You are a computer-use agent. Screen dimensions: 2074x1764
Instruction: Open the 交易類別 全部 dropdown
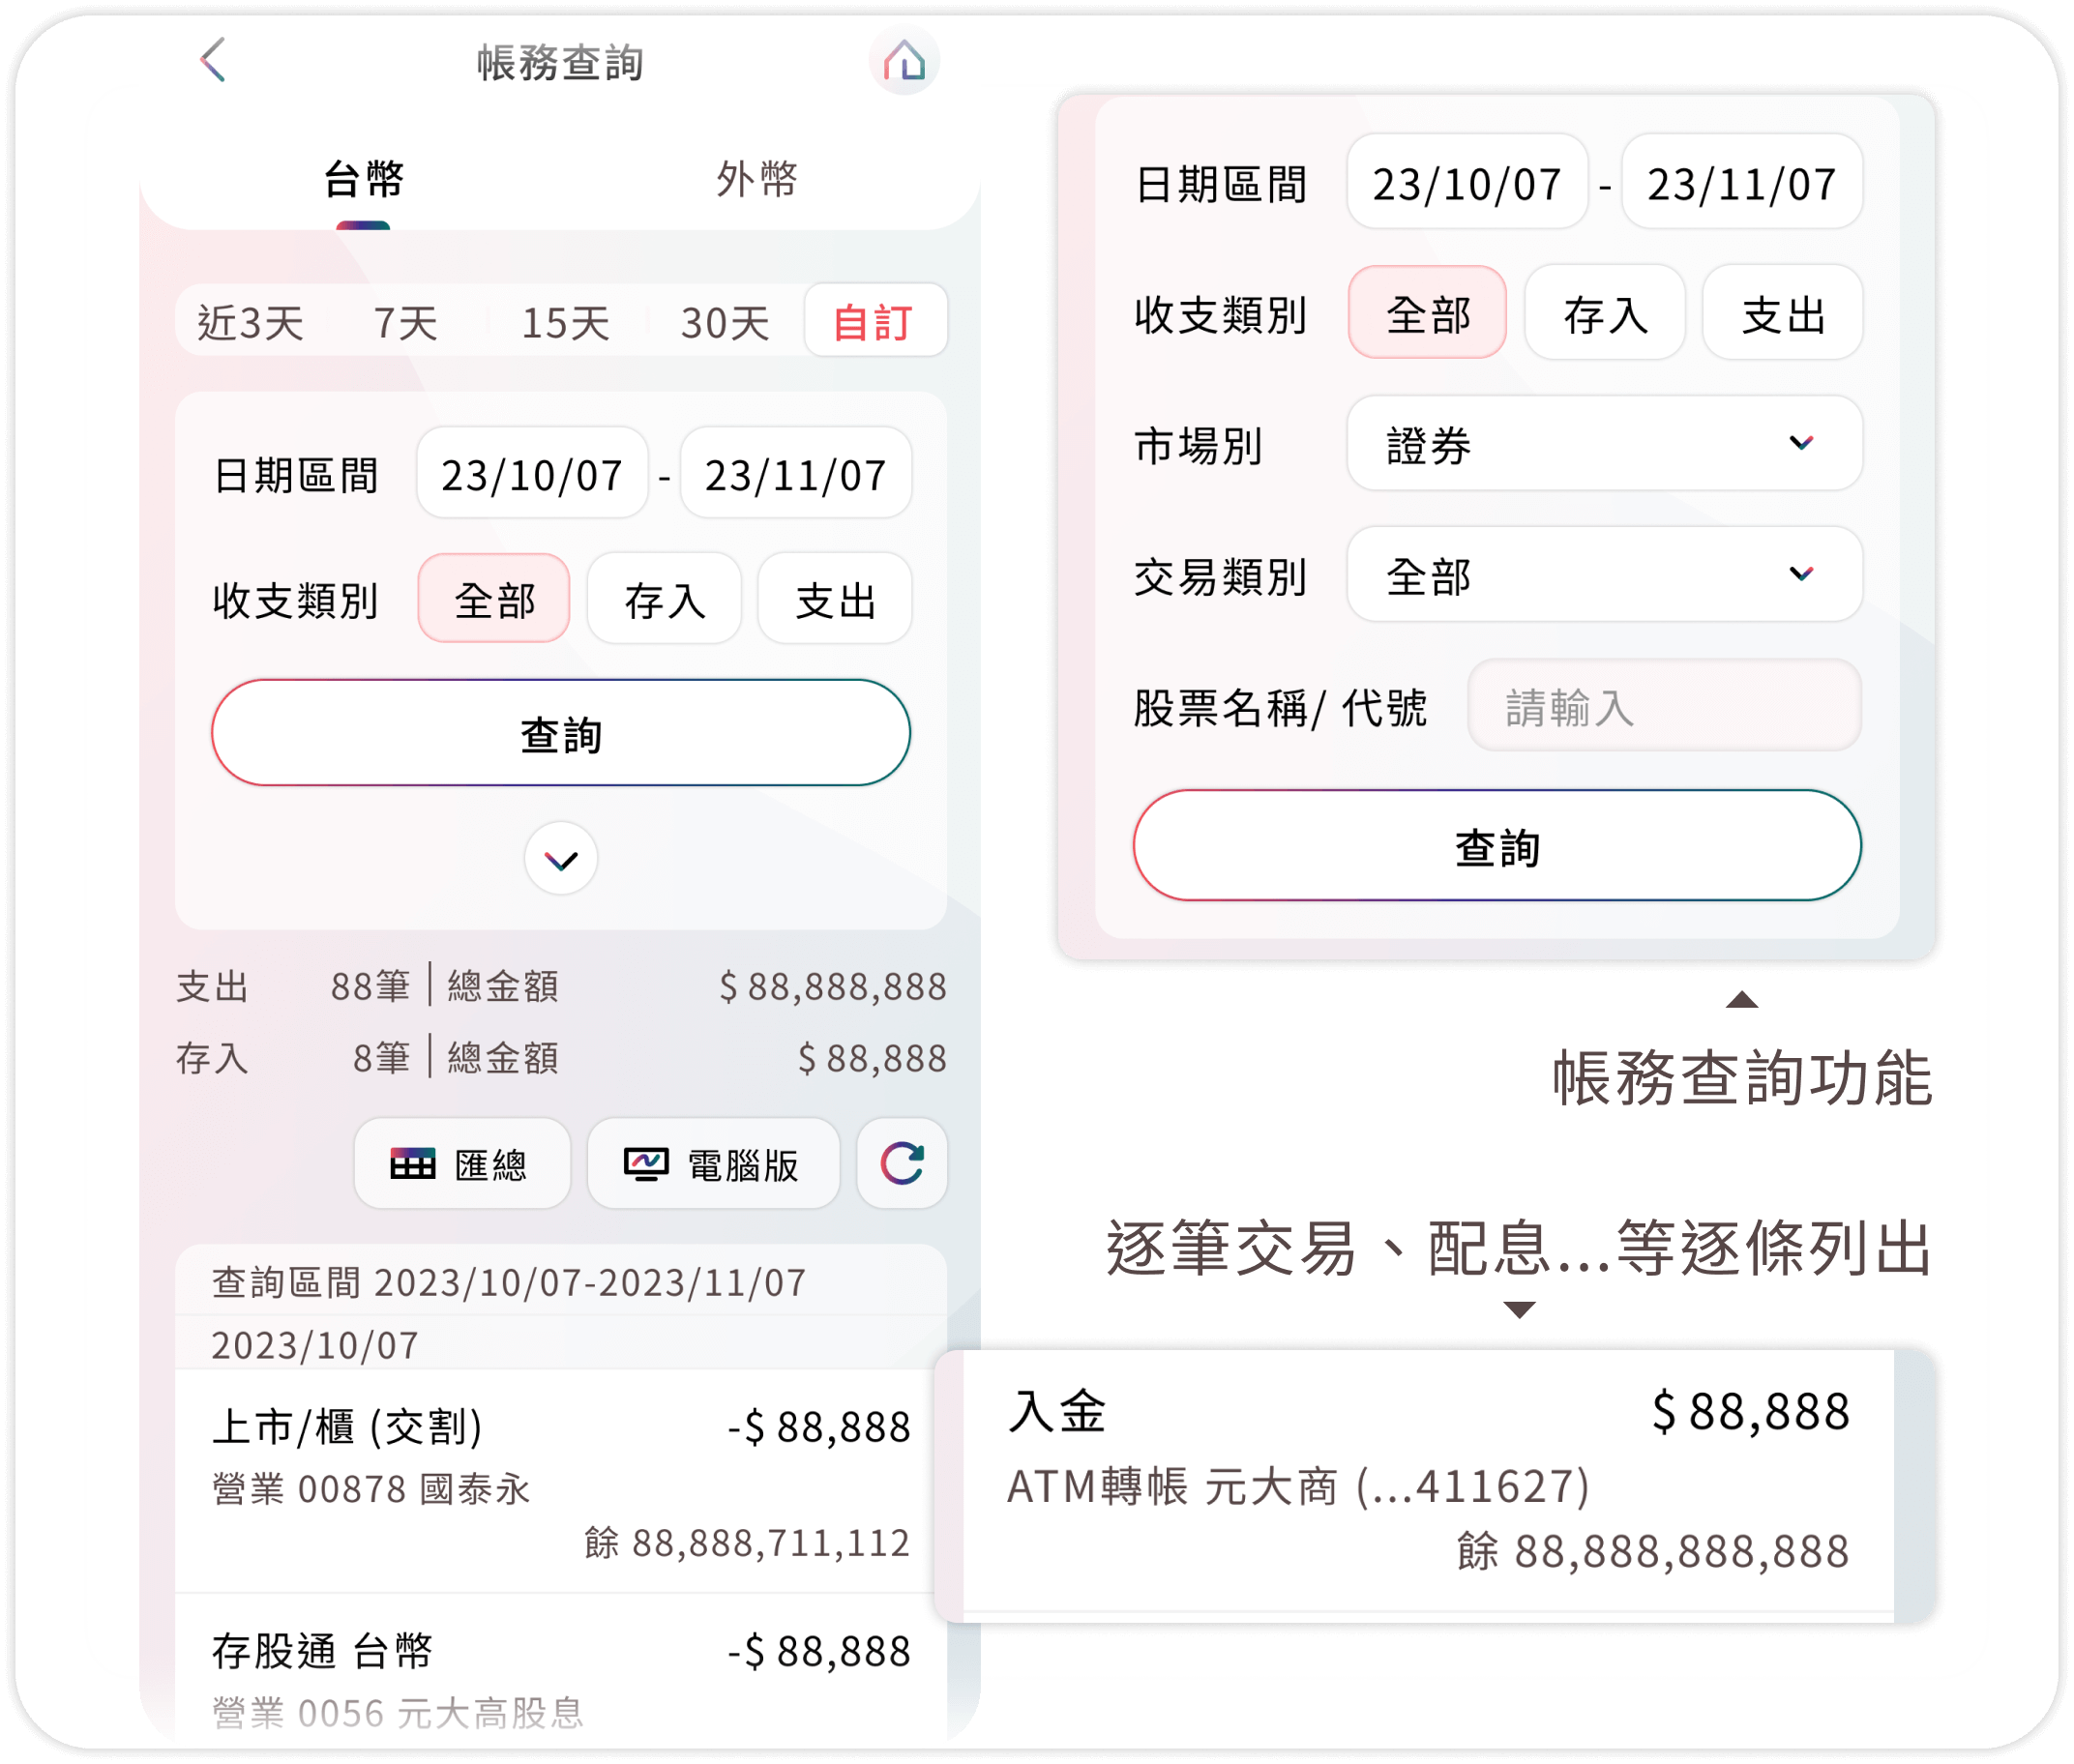pyautogui.click(x=1605, y=574)
